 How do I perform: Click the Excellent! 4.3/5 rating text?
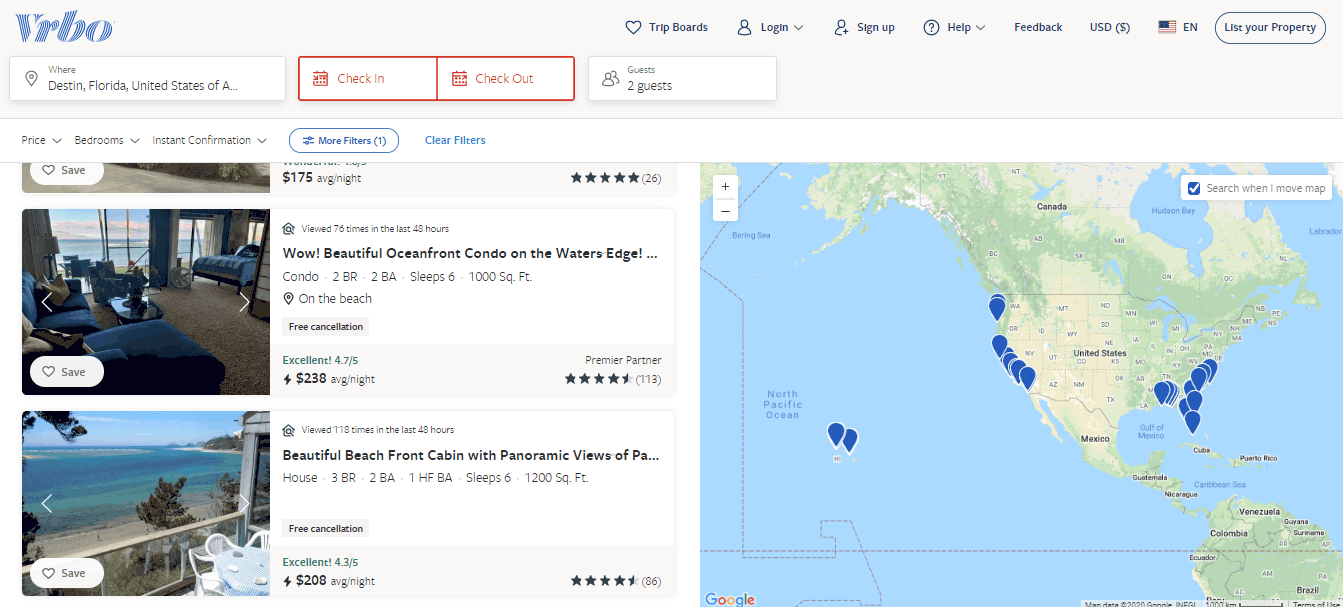(x=320, y=562)
